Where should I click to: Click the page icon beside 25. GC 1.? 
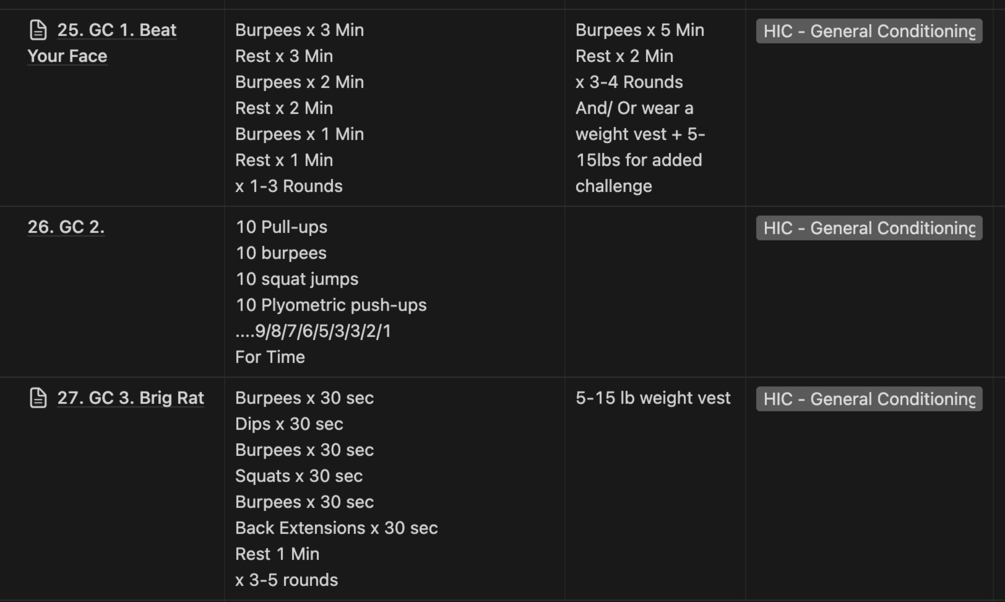pyautogui.click(x=38, y=30)
